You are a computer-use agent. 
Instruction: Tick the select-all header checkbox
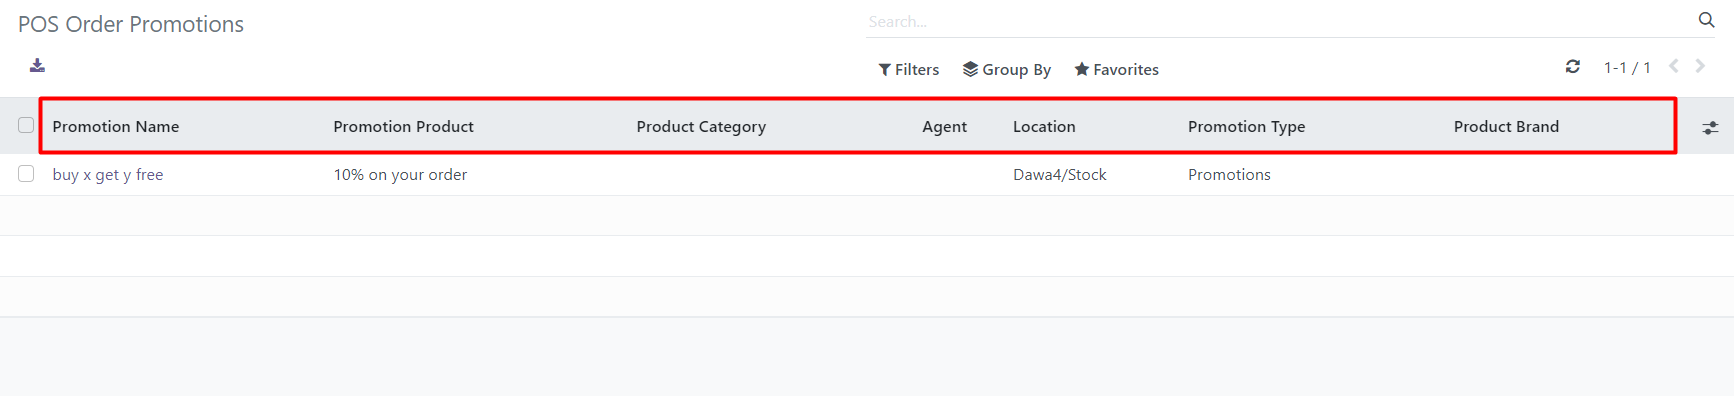pyautogui.click(x=26, y=125)
